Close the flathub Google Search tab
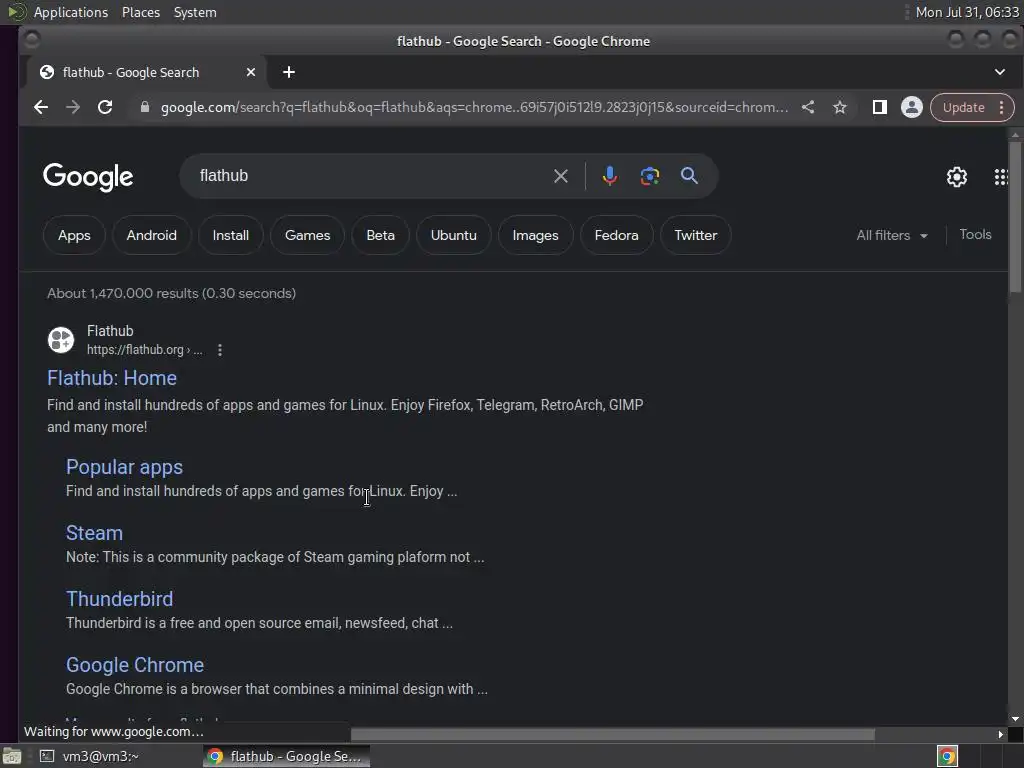 coord(251,72)
